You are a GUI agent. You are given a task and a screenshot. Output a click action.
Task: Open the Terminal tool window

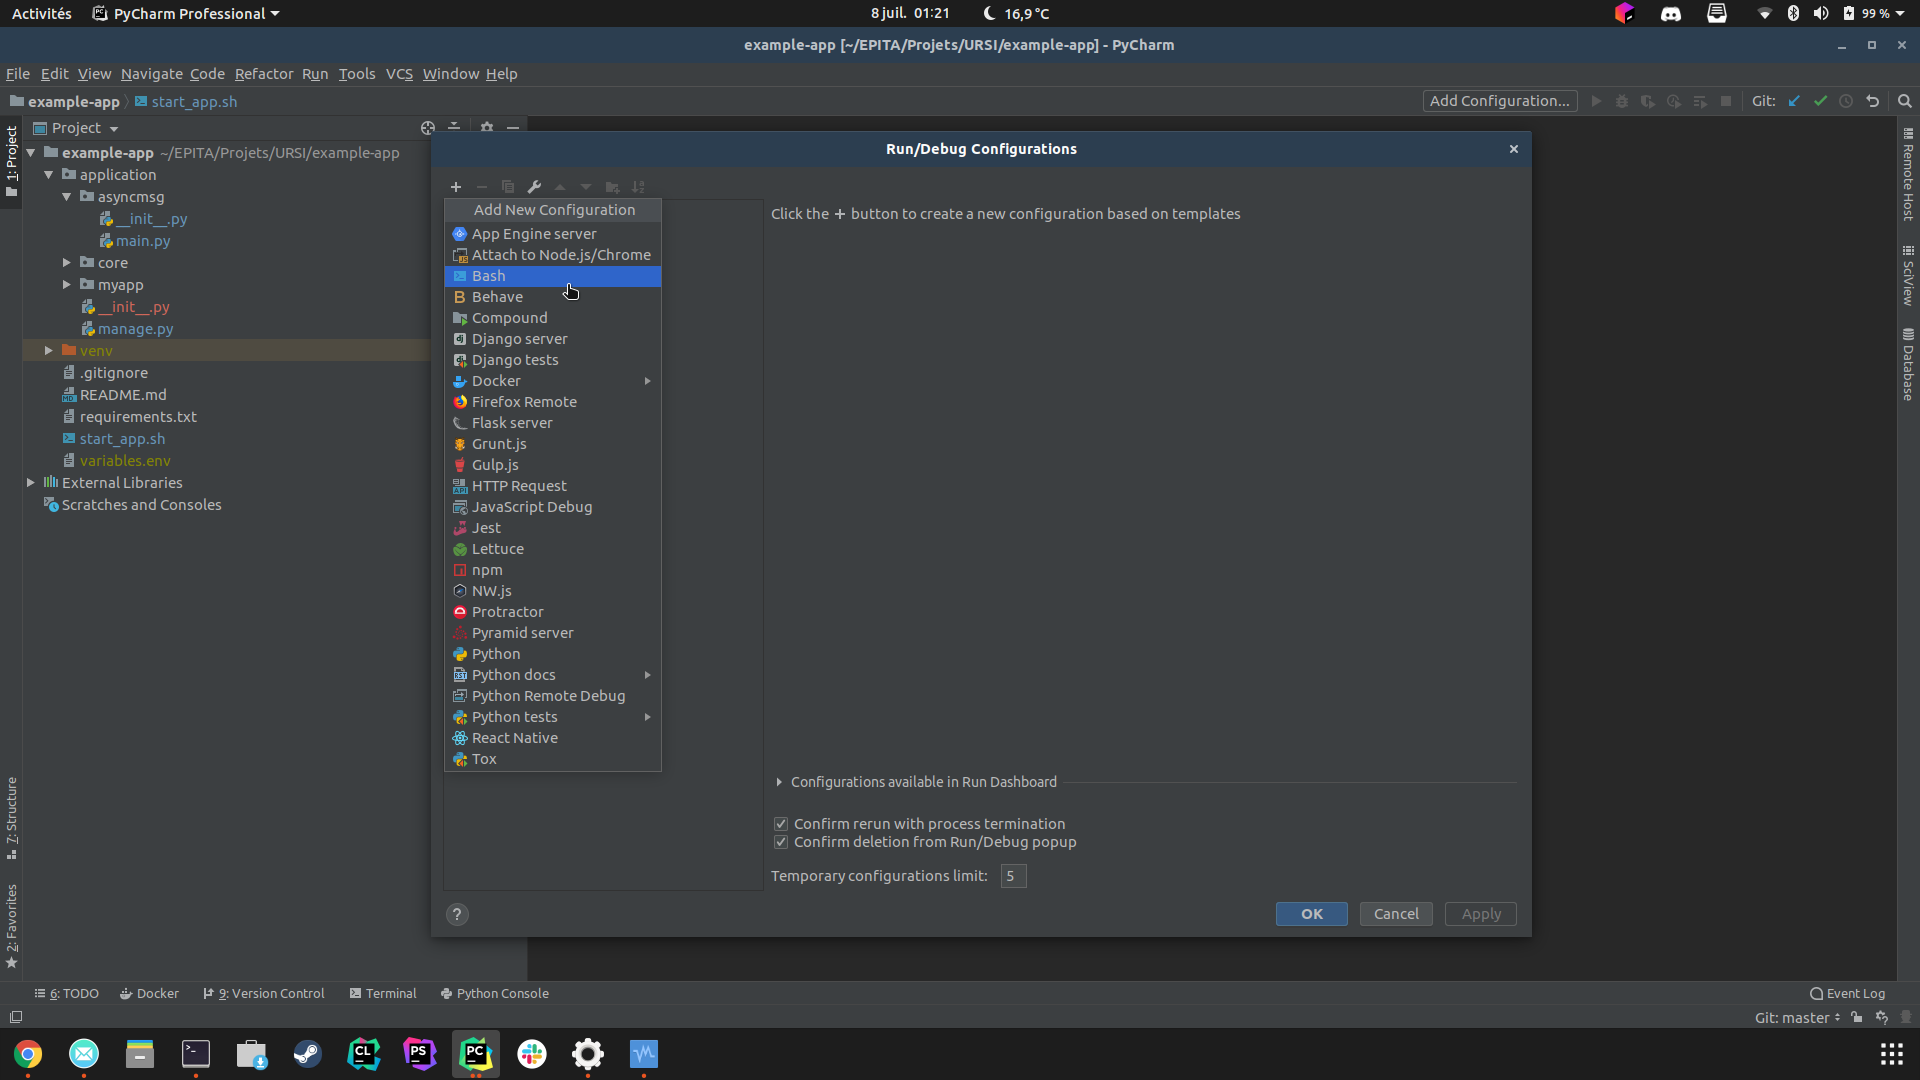(x=383, y=994)
